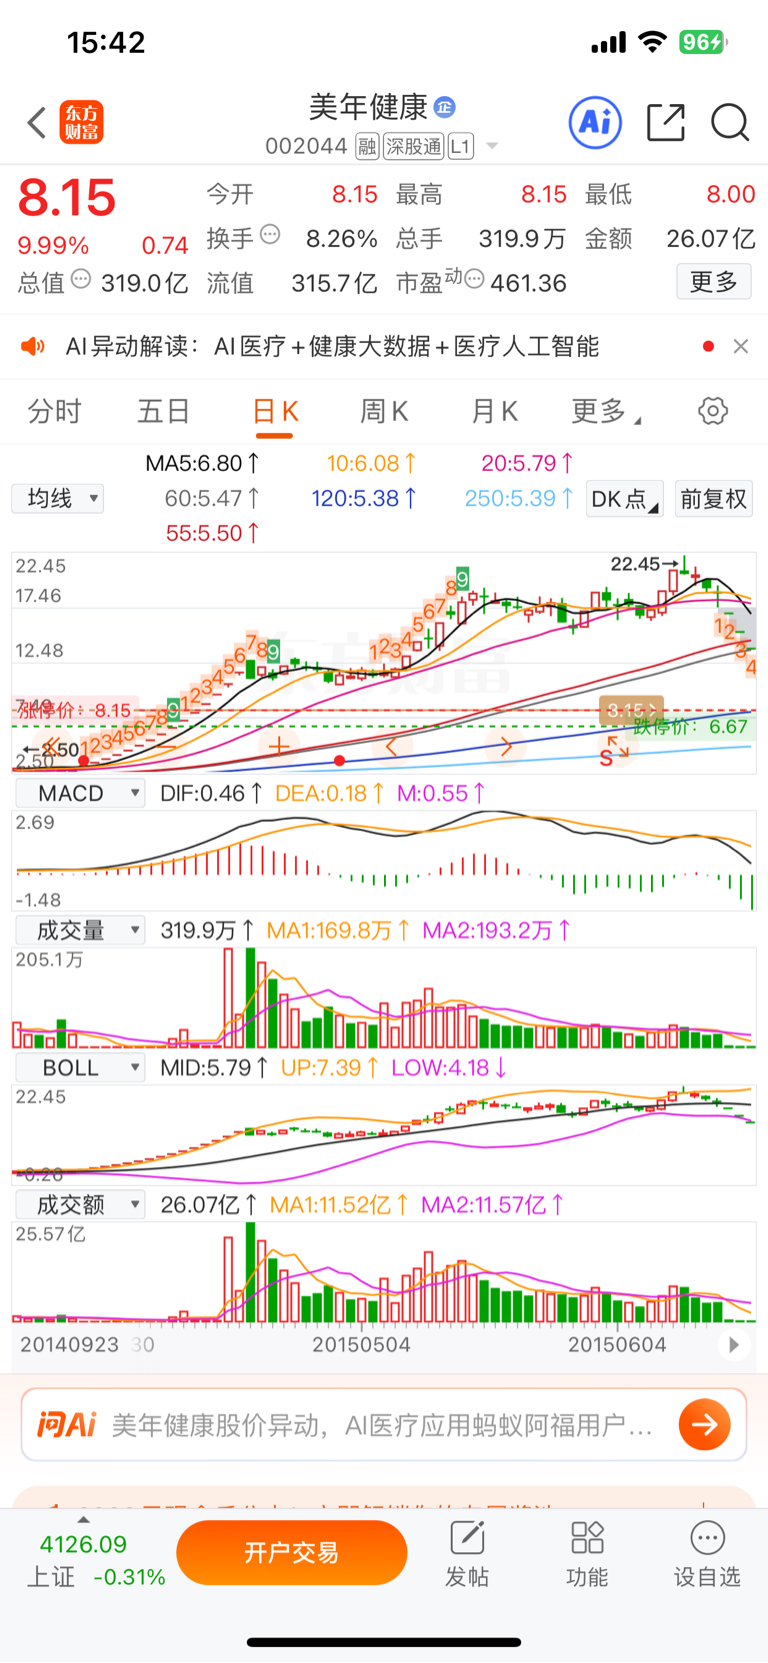Tap the back arrow icon
This screenshot has height=1663, width=768.
pyautogui.click(x=37, y=123)
